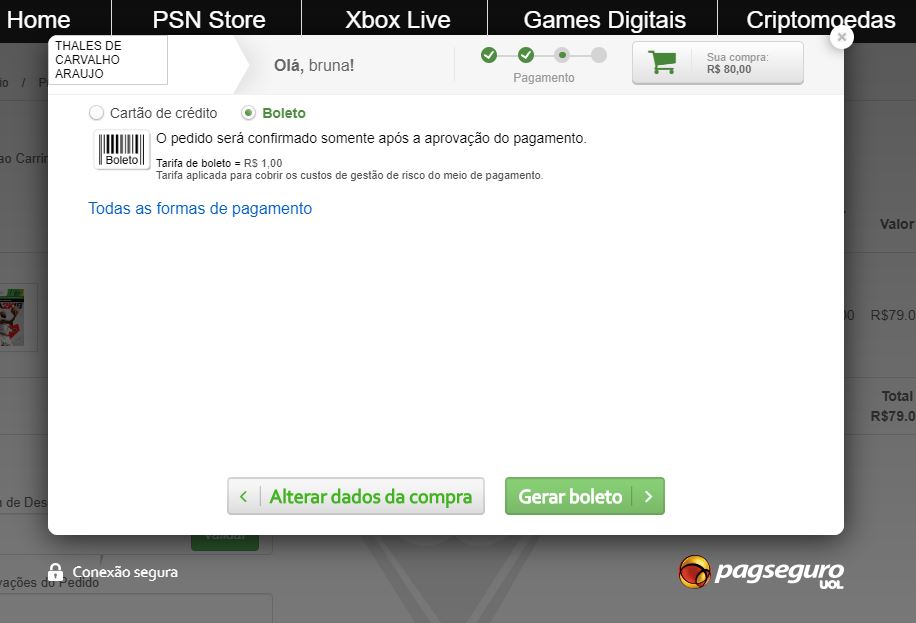Click the Boleto barcode icon
The image size is (916, 623).
click(122, 150)
